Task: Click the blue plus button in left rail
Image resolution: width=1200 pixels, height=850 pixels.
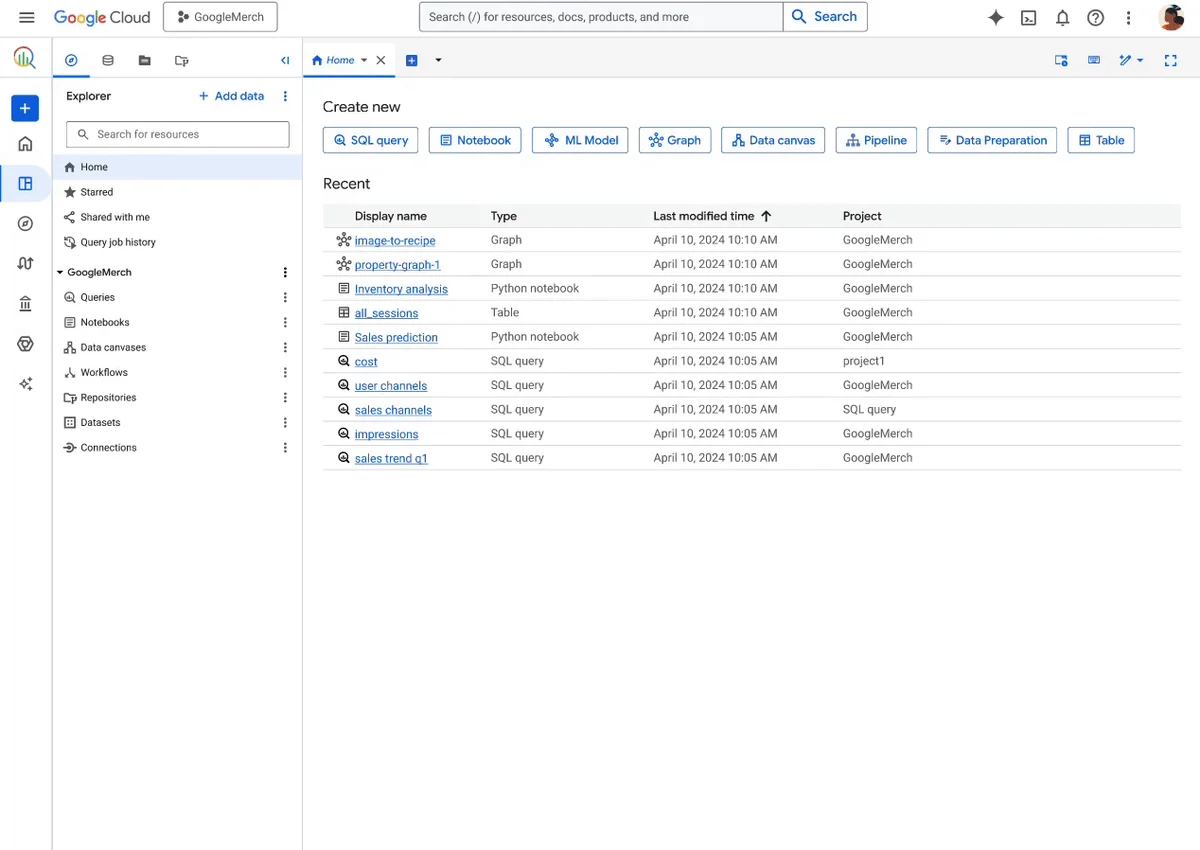Action: pos(25,108)
